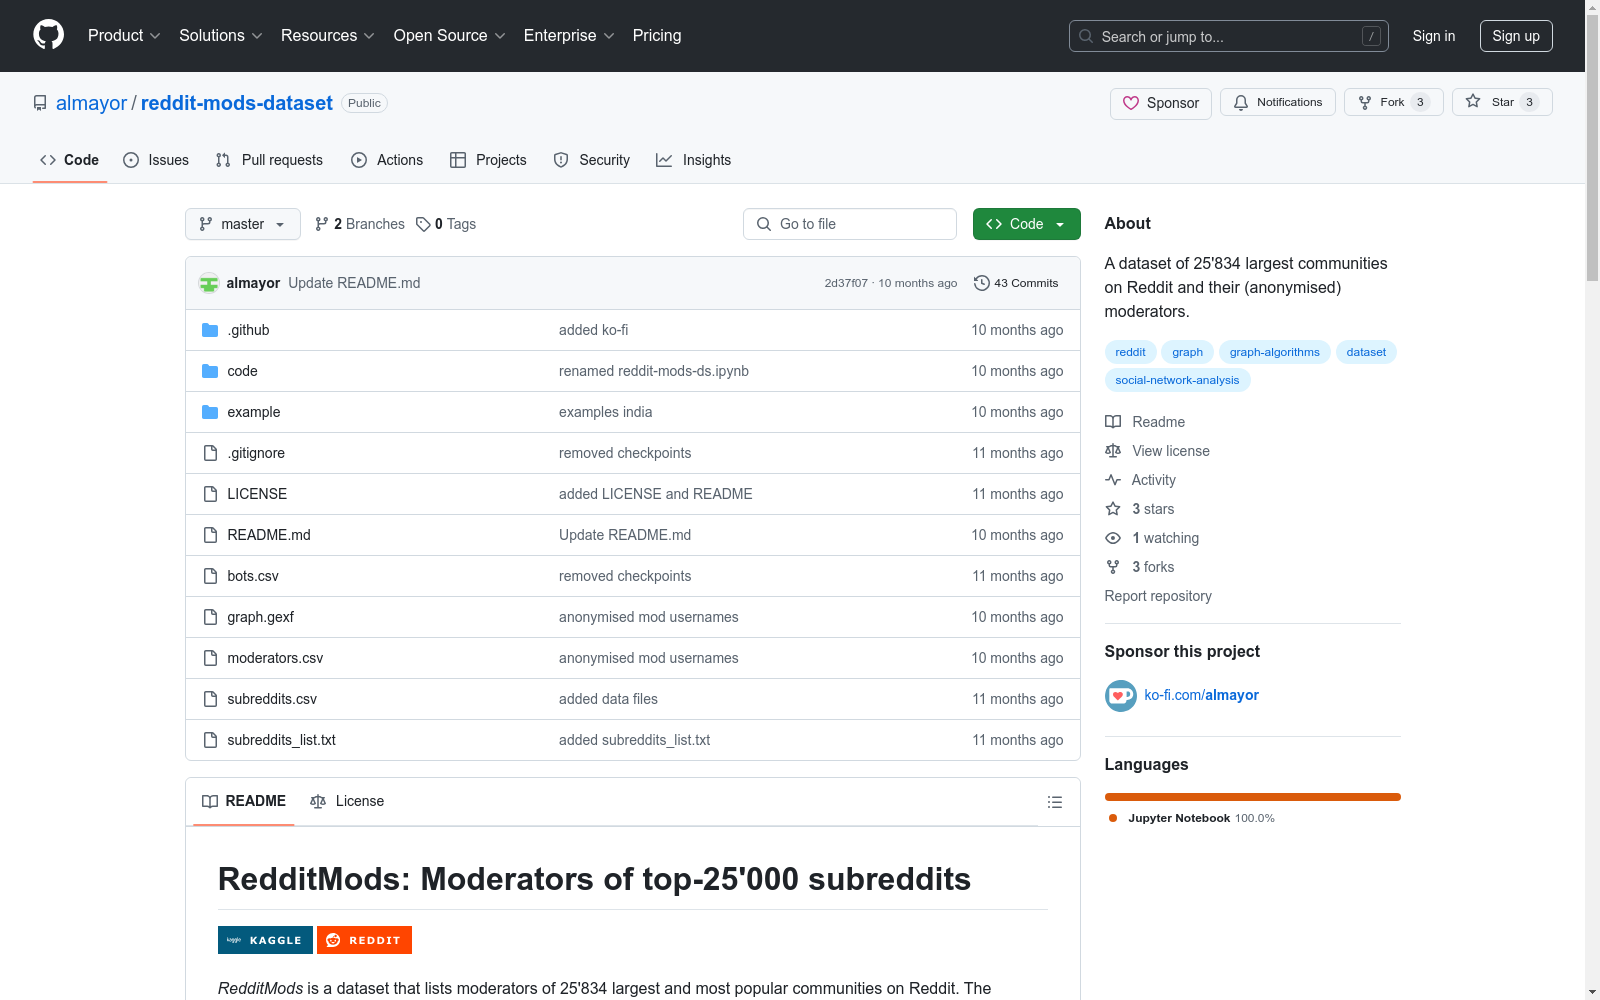Click the branches icon beside Branches
Screen dimensions: 1600x1000
(x=321, y=224)
